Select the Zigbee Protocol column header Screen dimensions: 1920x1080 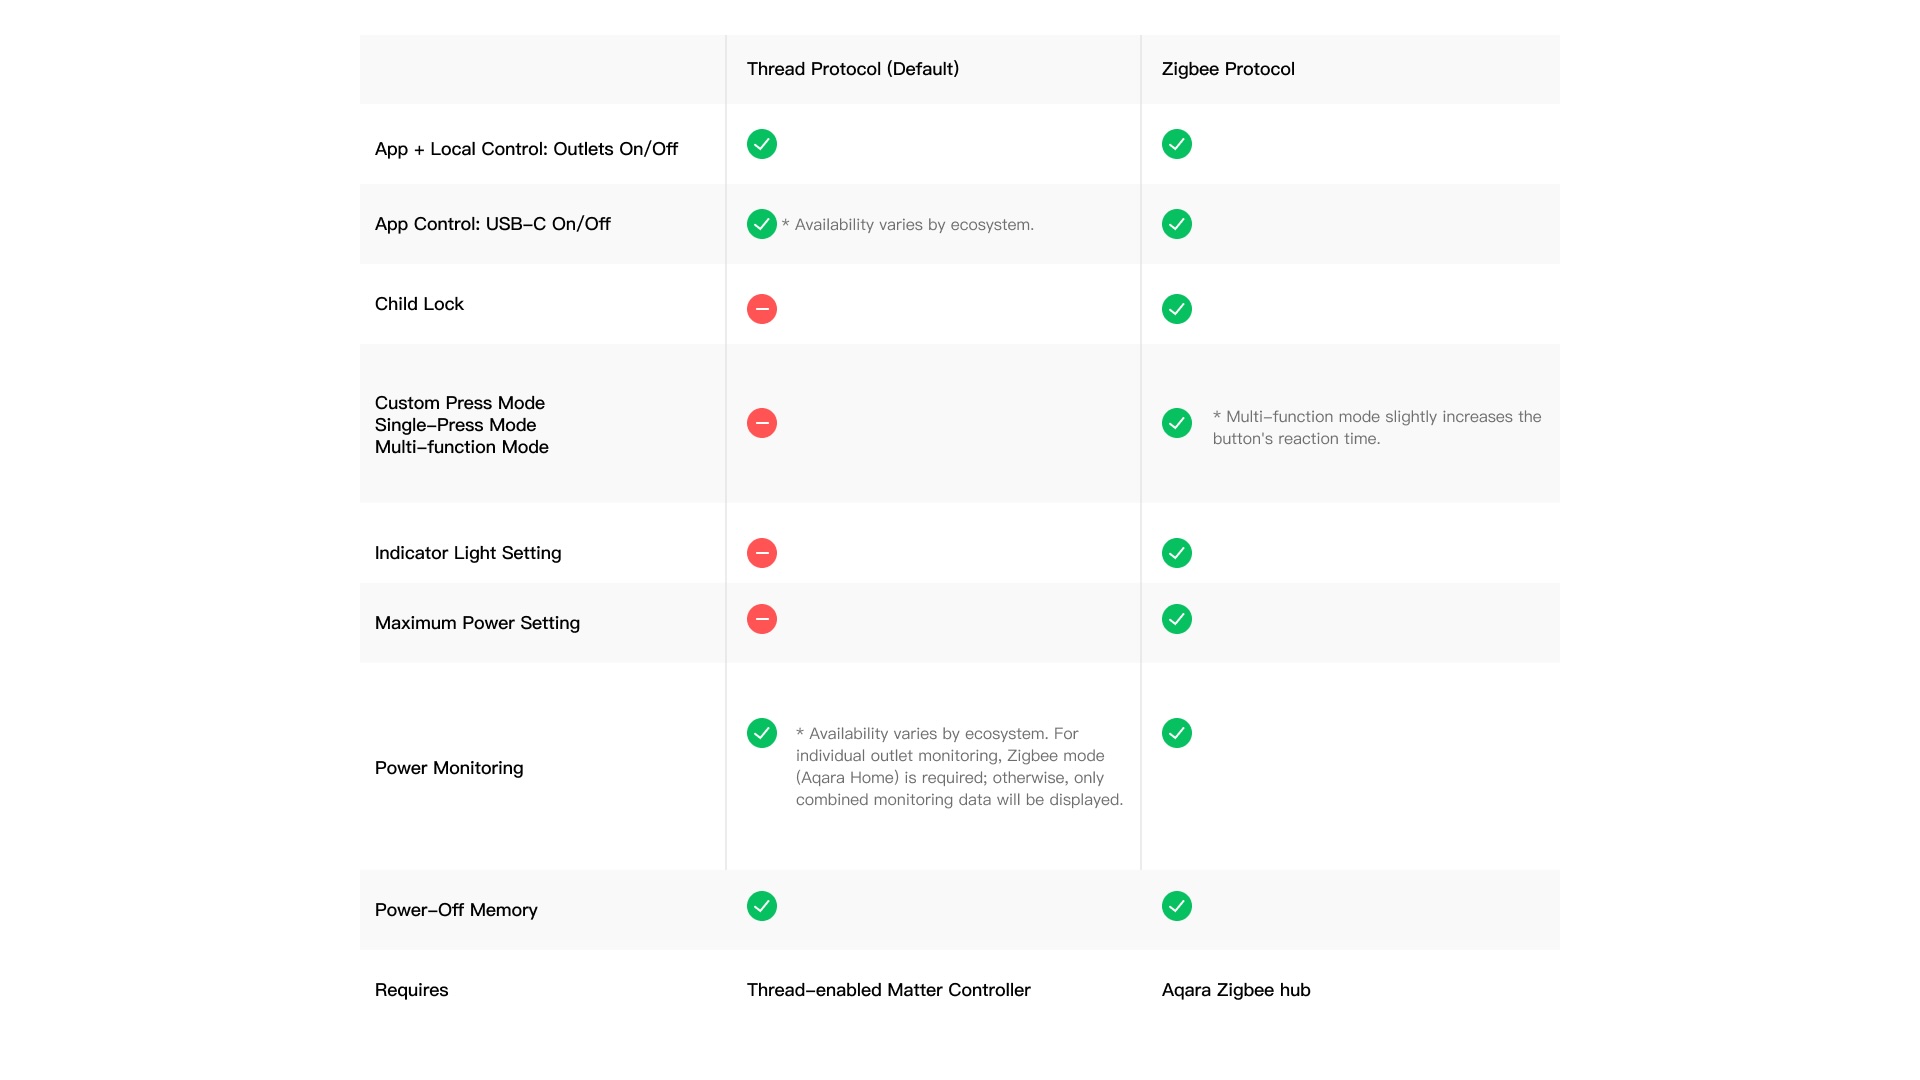click(x=1227, y=69)
